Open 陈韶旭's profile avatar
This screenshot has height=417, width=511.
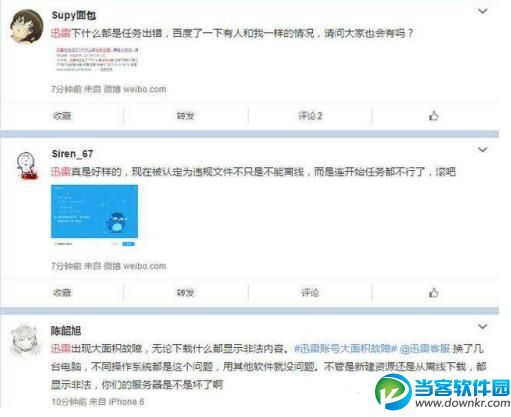coord(25,340)
